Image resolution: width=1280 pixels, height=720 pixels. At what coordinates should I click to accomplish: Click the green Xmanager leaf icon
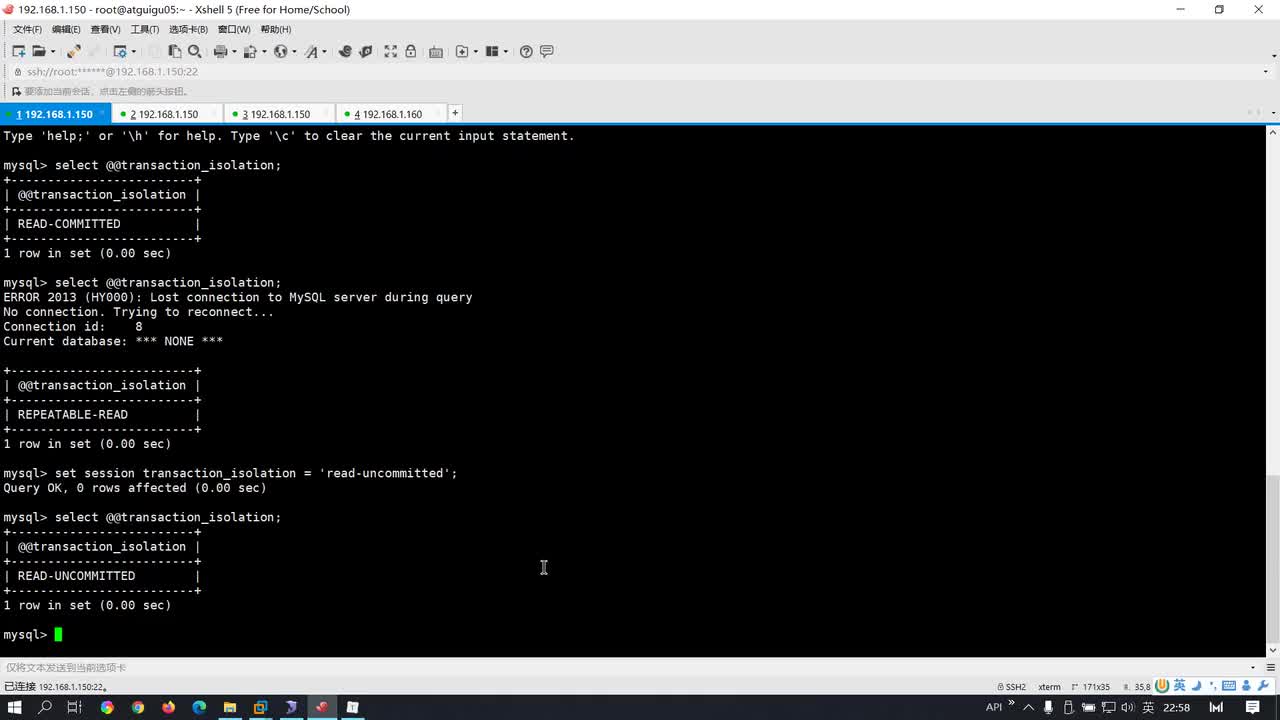[x=366, y=51]
